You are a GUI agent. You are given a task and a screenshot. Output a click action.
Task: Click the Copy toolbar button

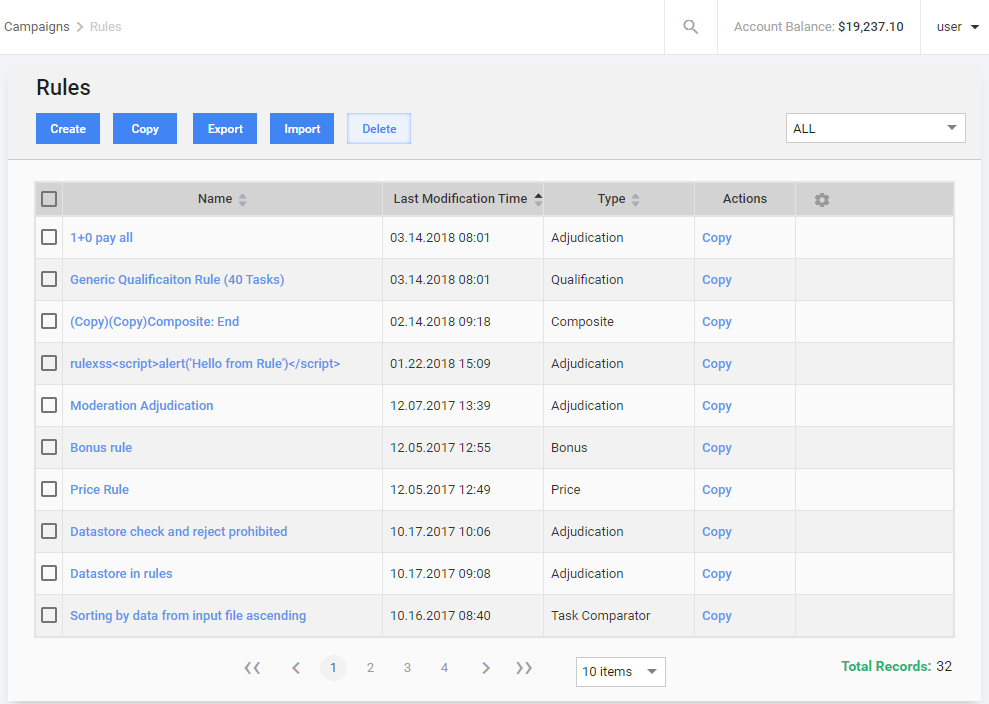click(x=145, y=129)
